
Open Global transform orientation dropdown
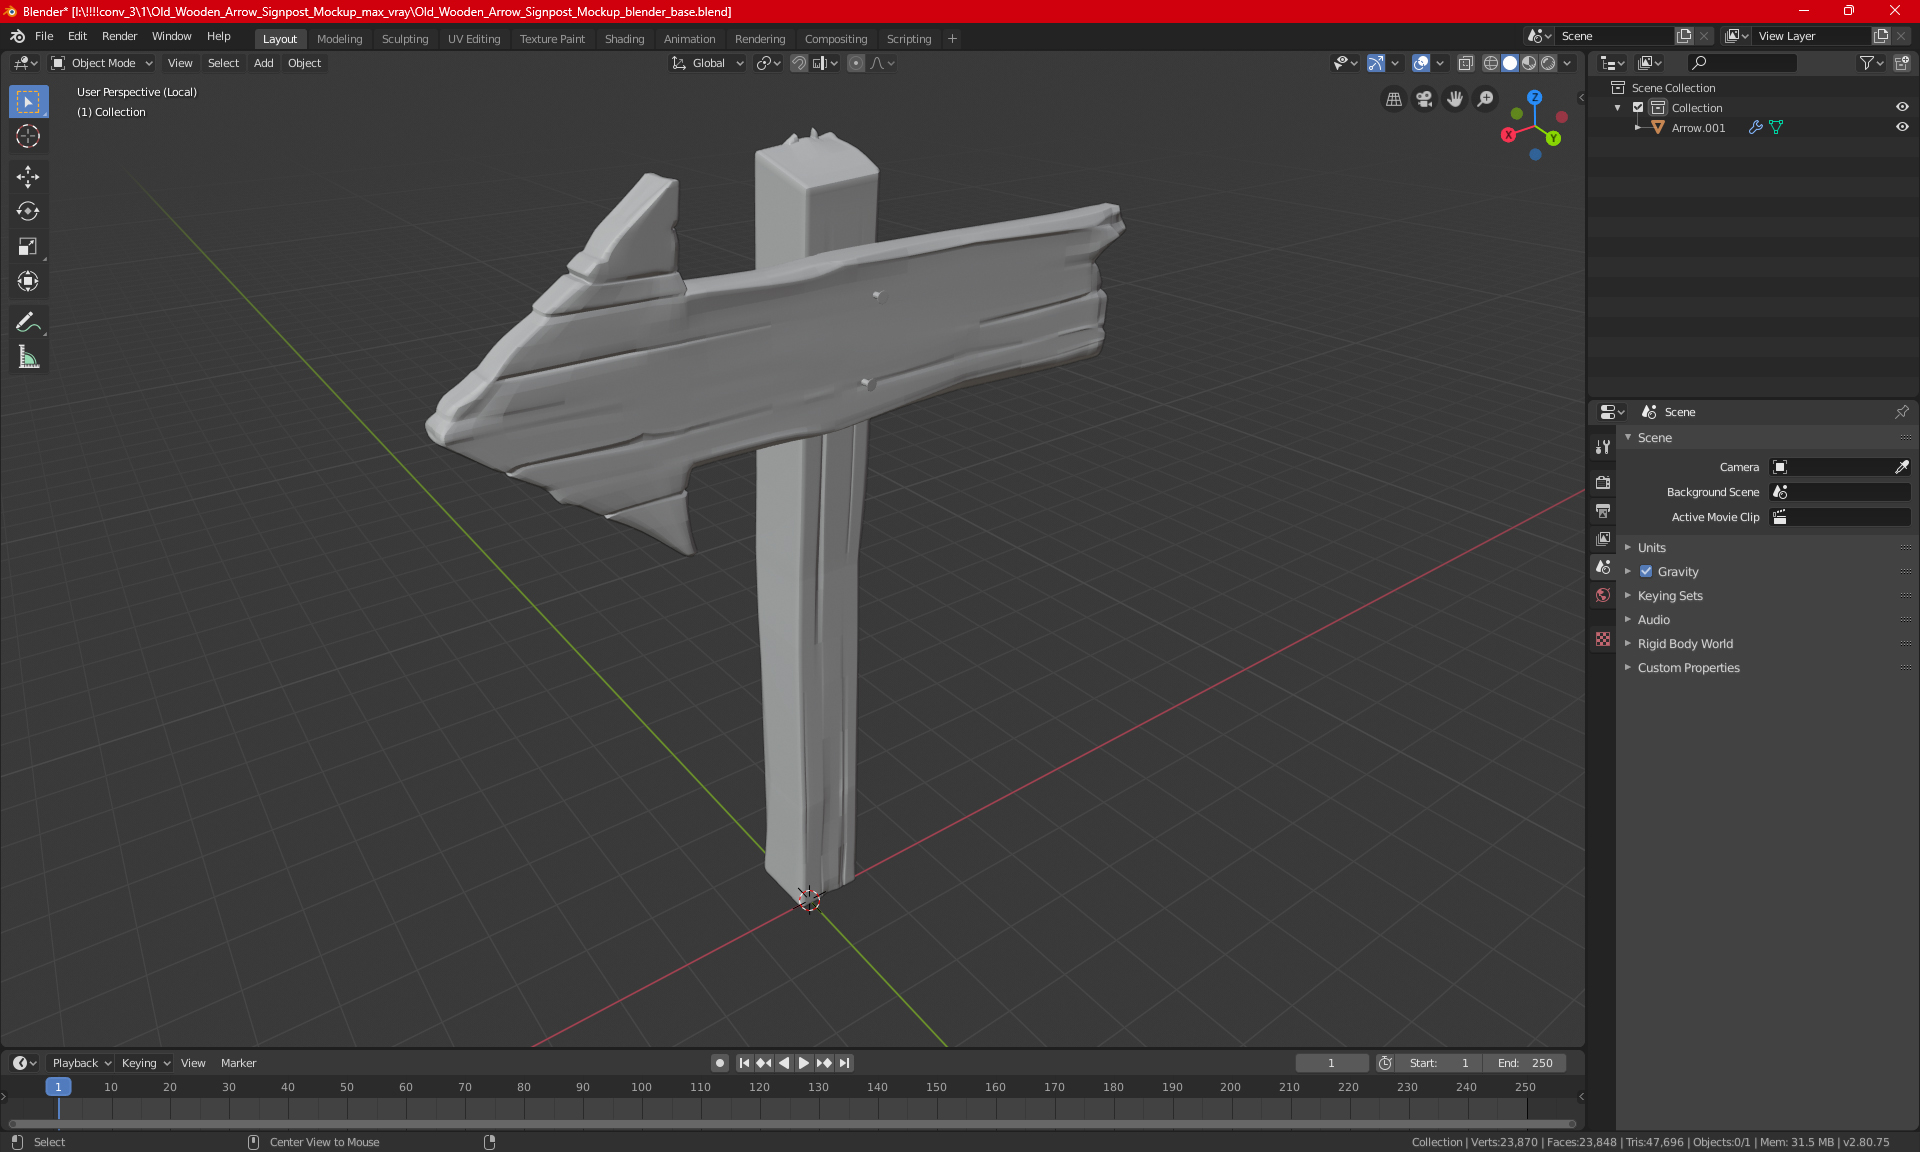pos(708,63)
